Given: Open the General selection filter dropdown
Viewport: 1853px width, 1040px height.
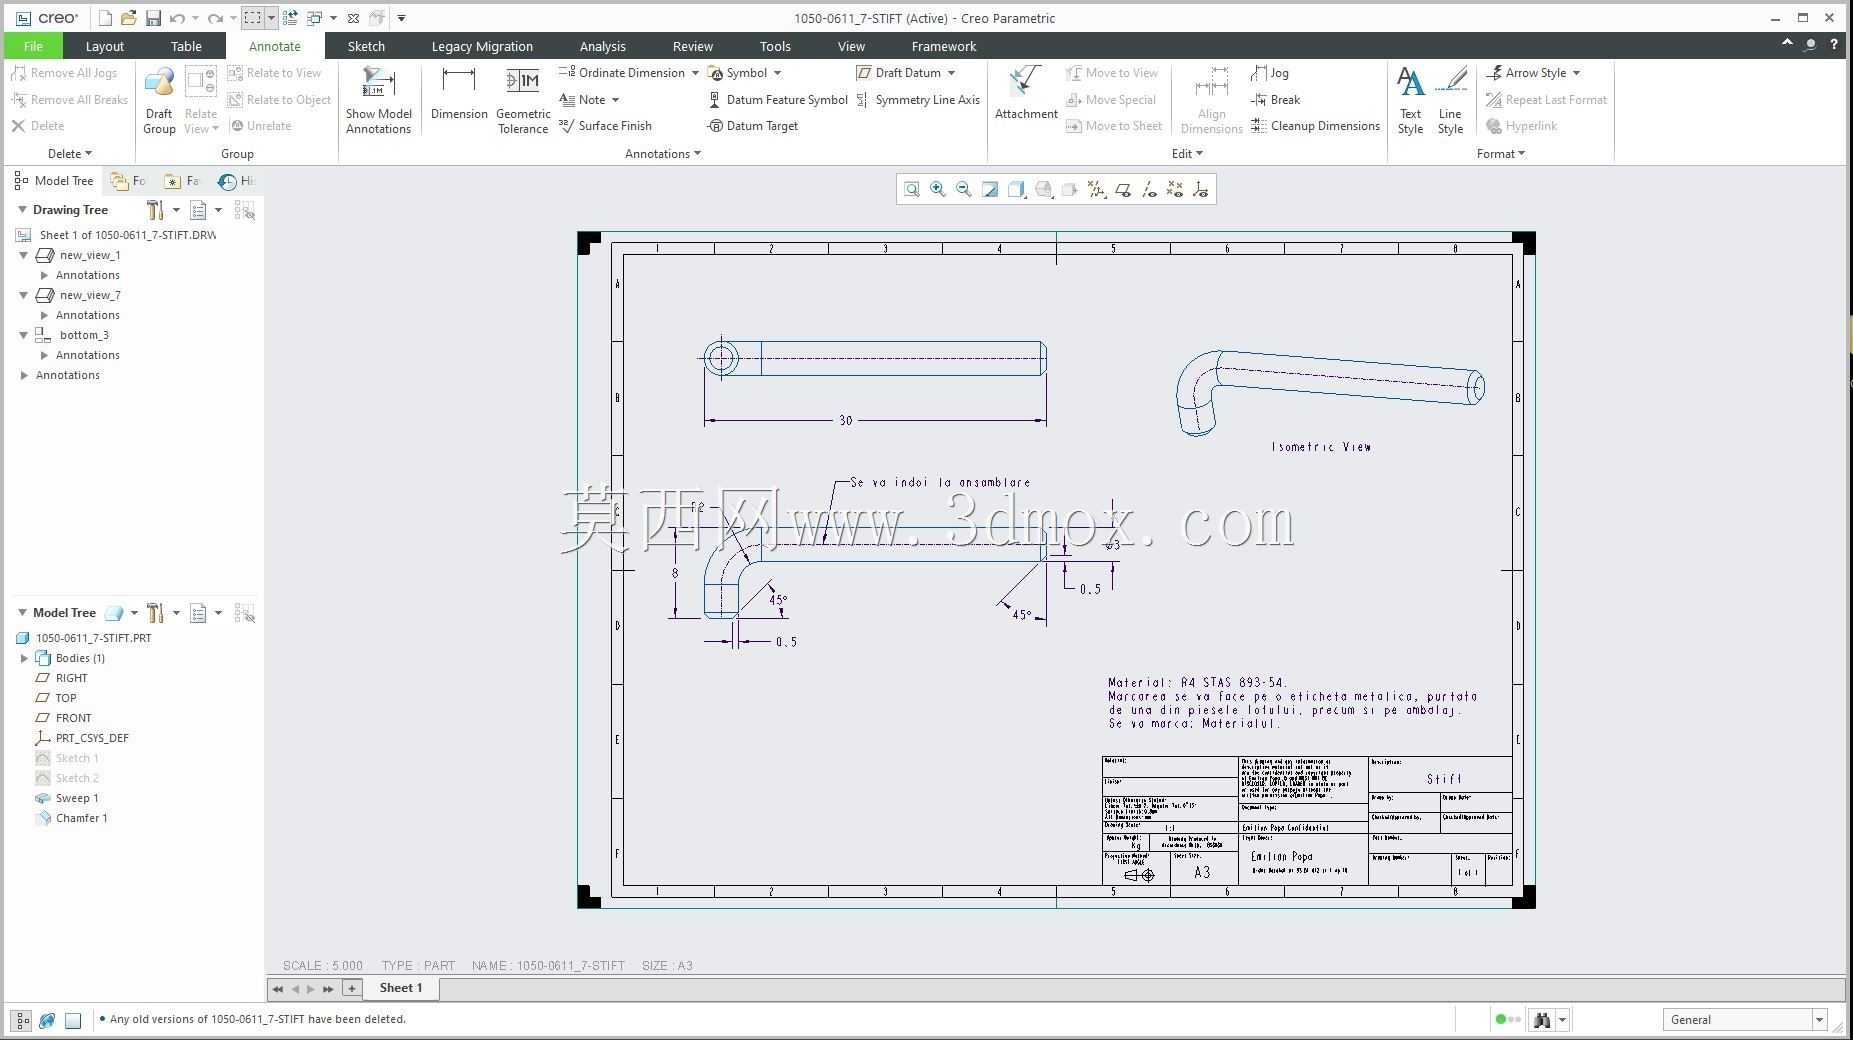Looking at the screenshot, I should [1819, 1020].
